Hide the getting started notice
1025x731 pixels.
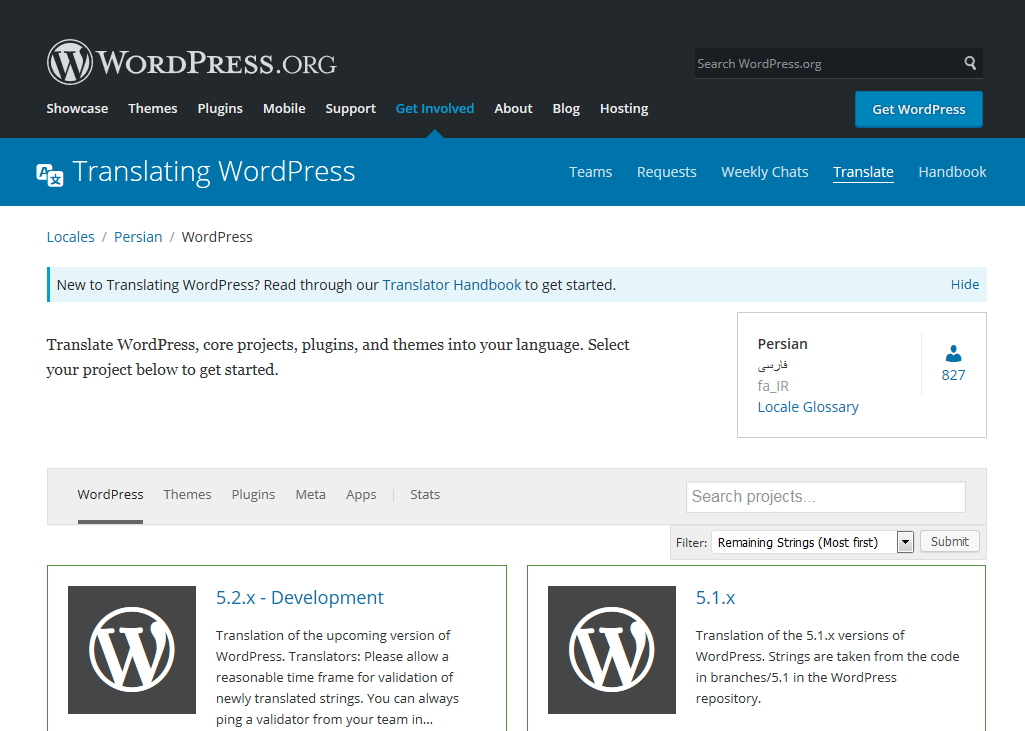tap(965, 284)
